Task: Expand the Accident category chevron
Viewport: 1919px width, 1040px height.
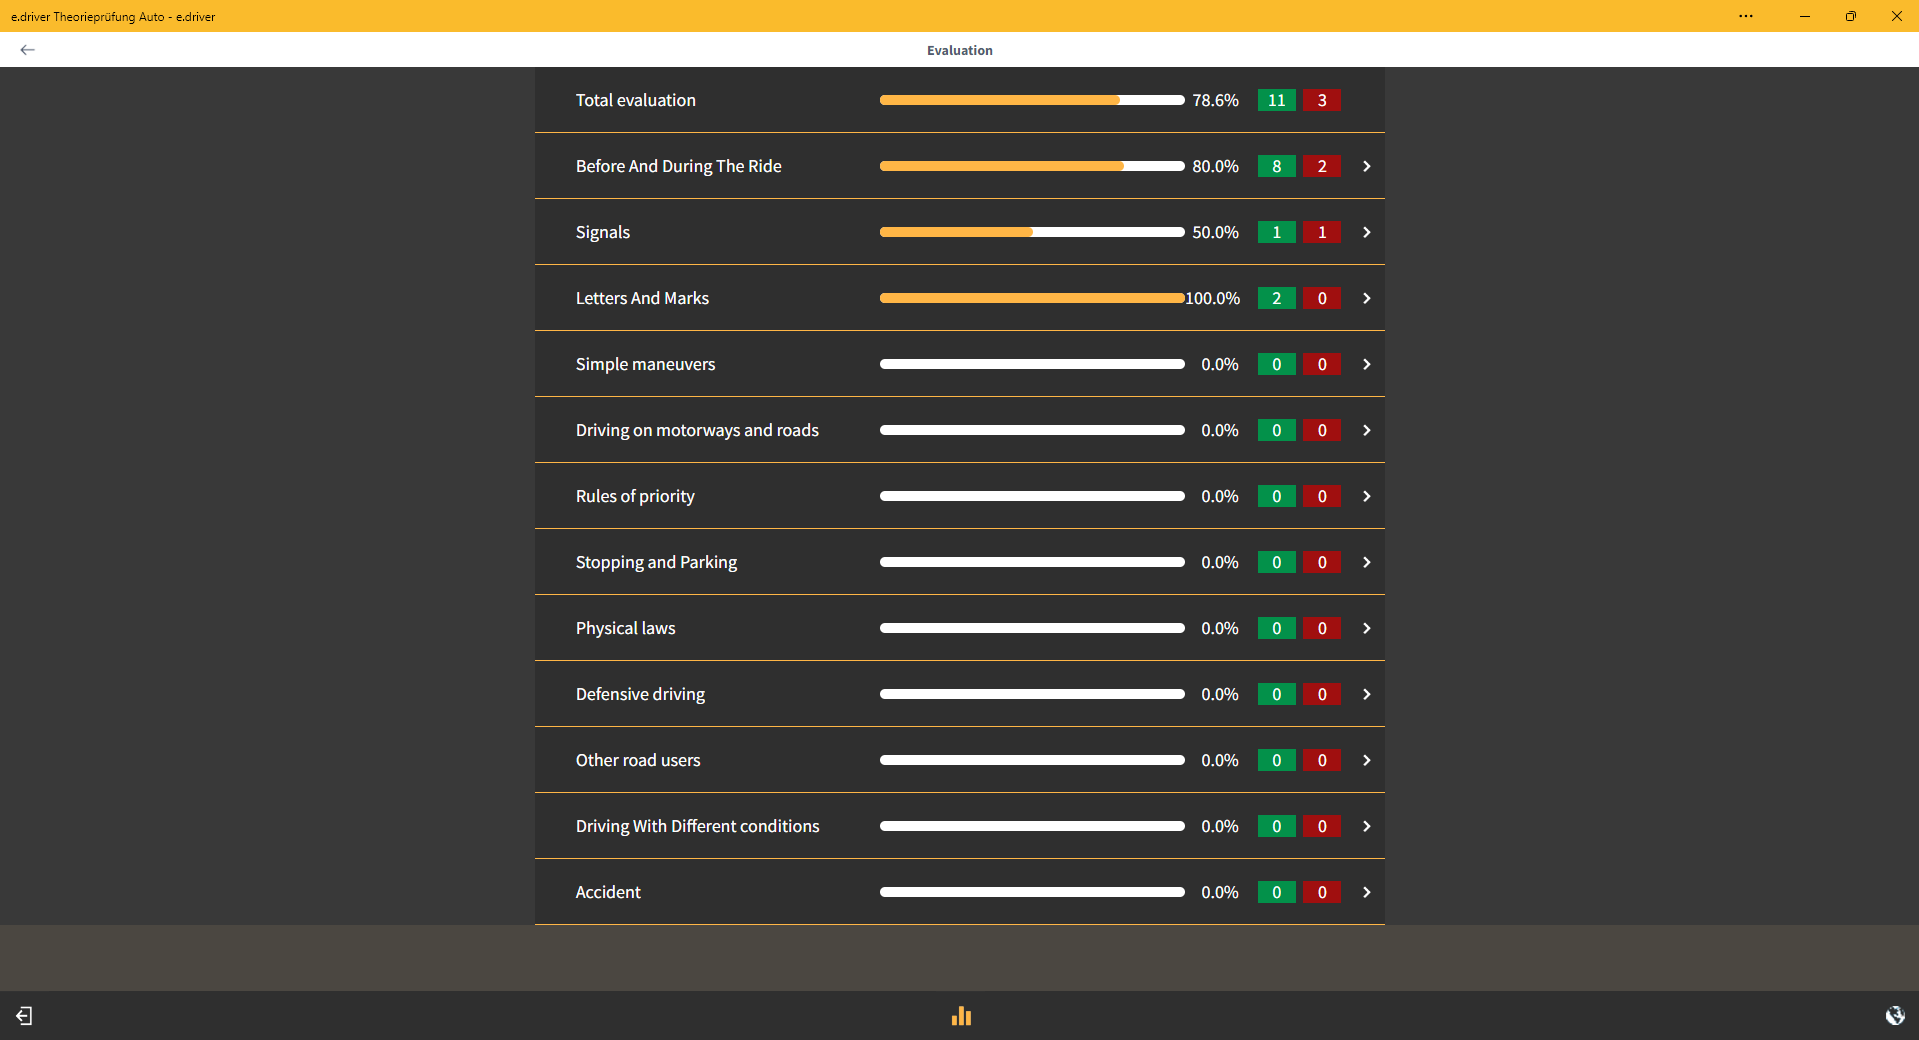Action: [1366, 892]
